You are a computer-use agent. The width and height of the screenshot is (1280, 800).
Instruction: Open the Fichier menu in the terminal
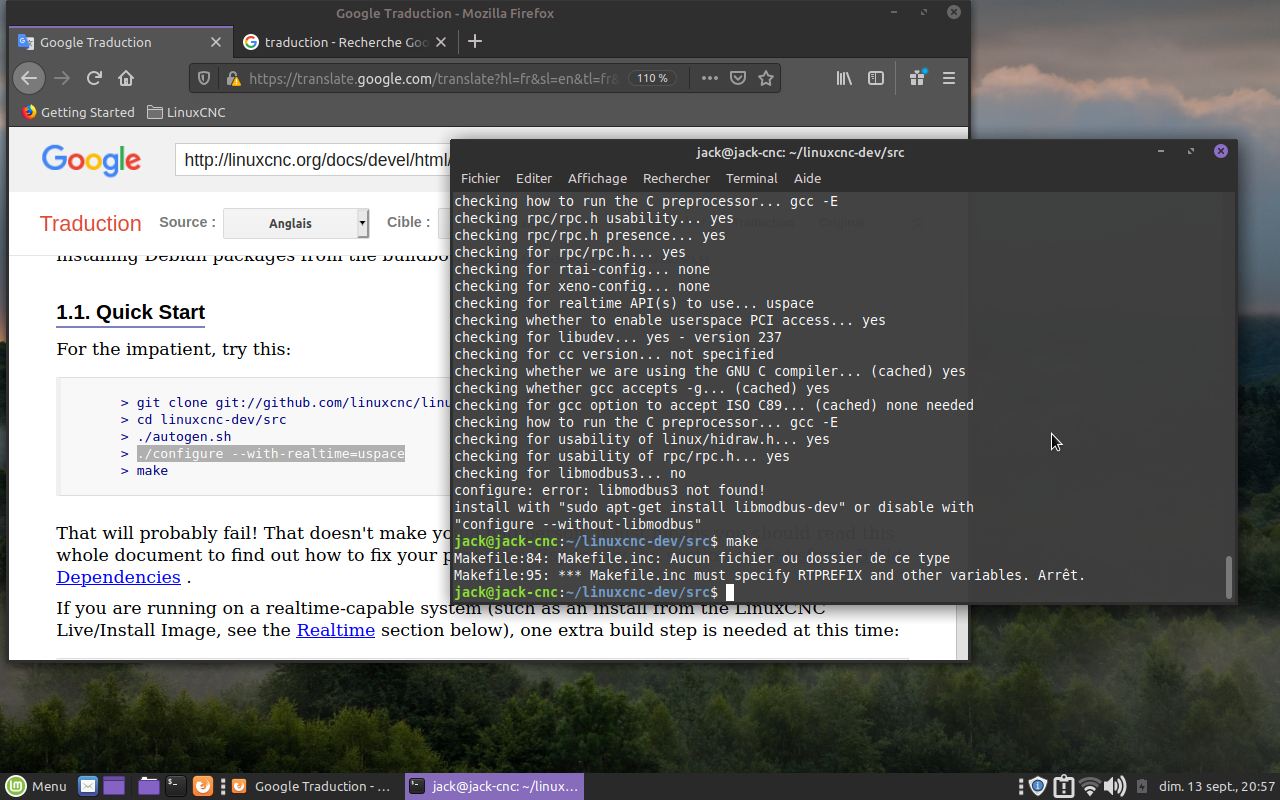480,178
